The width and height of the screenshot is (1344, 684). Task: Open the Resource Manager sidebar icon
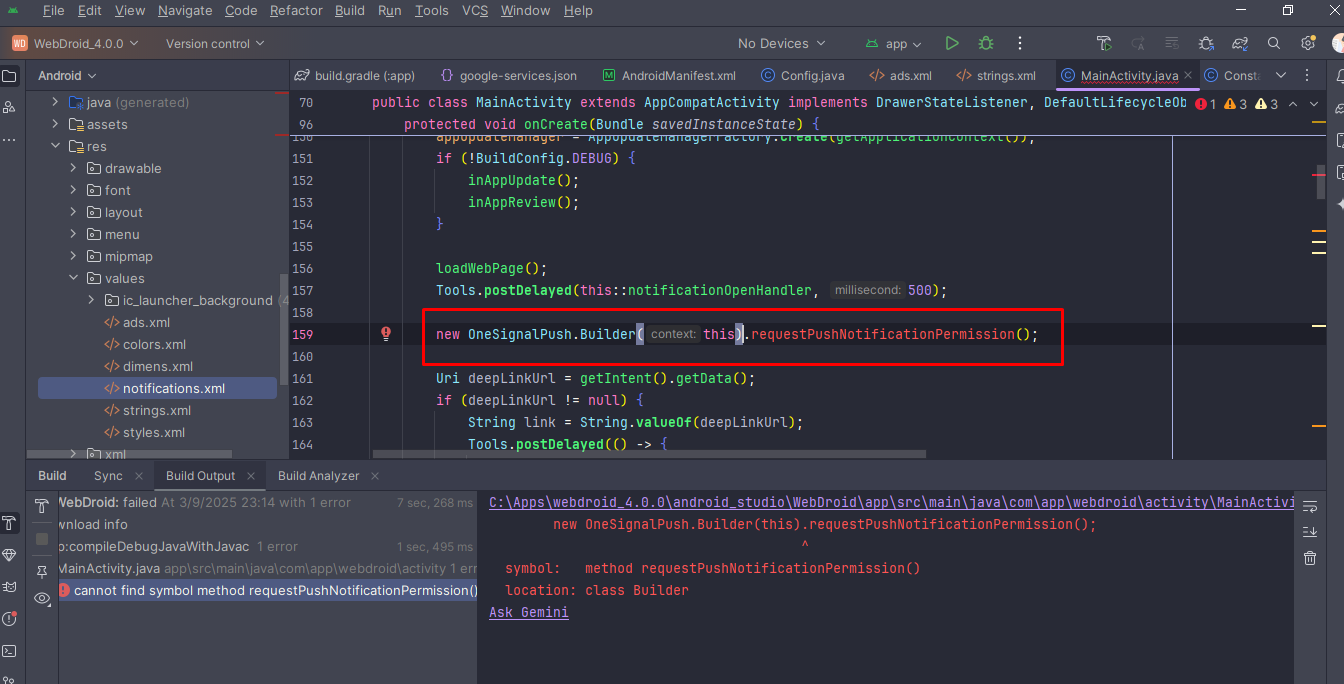(10, 107)
